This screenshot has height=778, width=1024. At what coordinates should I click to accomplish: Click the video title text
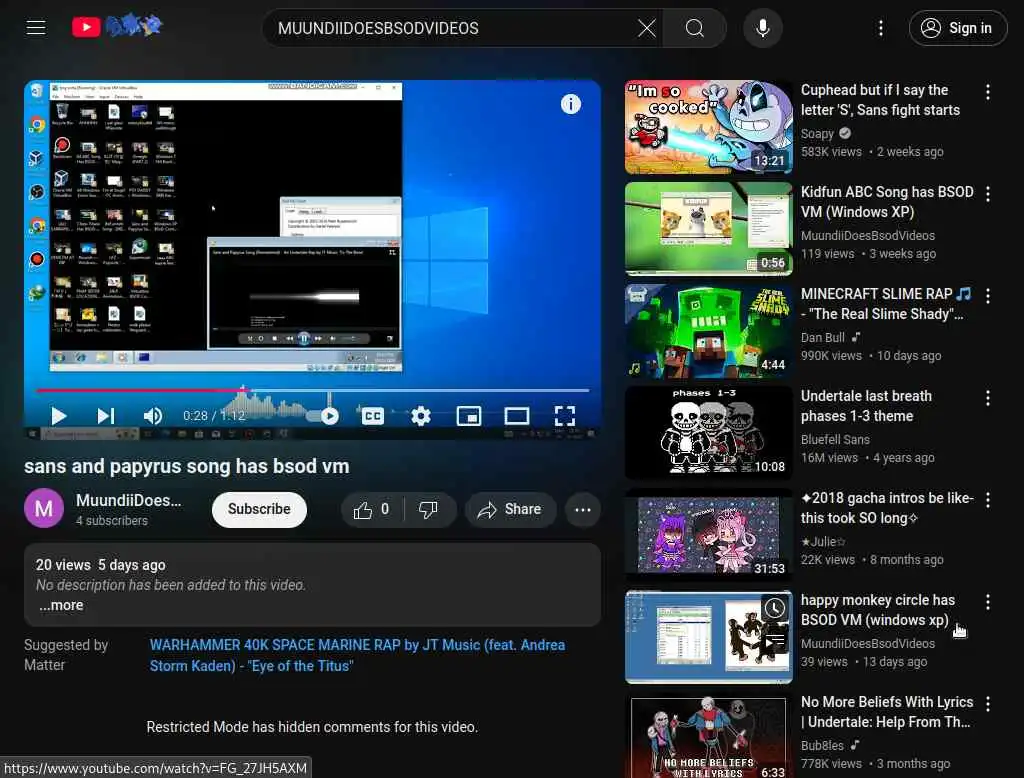pyautogui.click(x=187, y=466)
